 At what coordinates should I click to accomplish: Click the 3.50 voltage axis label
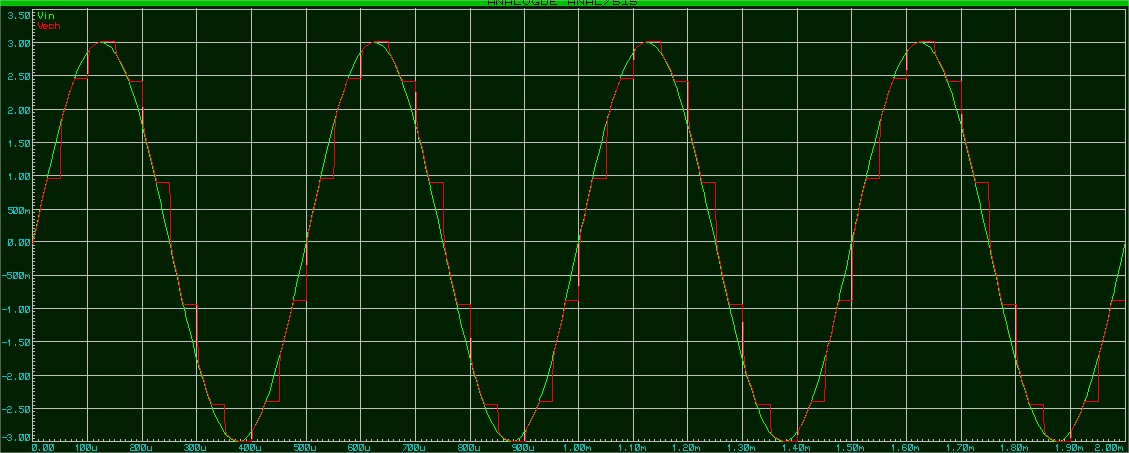(21, 15)
